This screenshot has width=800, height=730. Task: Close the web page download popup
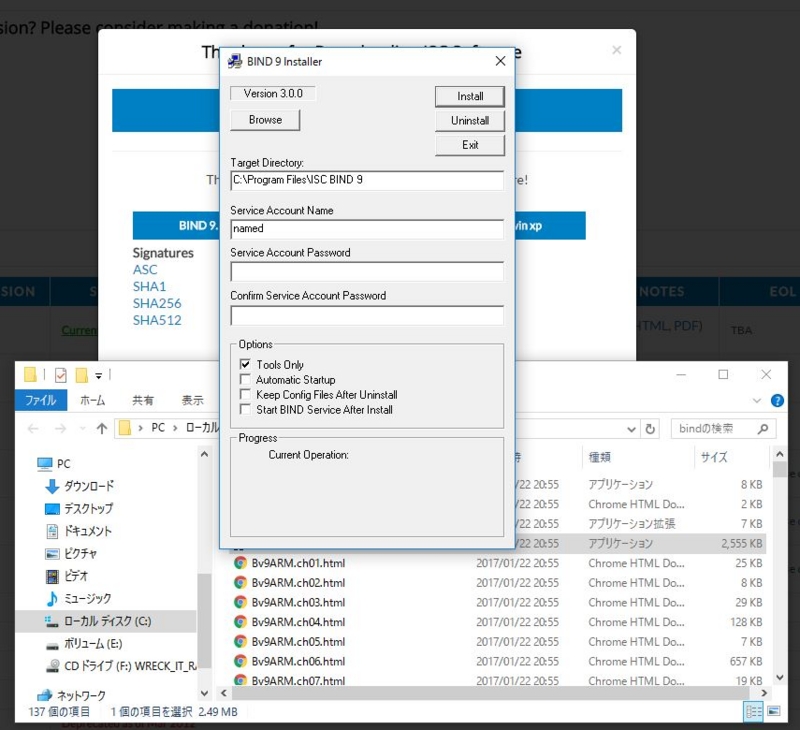click(x=616, y=50)
